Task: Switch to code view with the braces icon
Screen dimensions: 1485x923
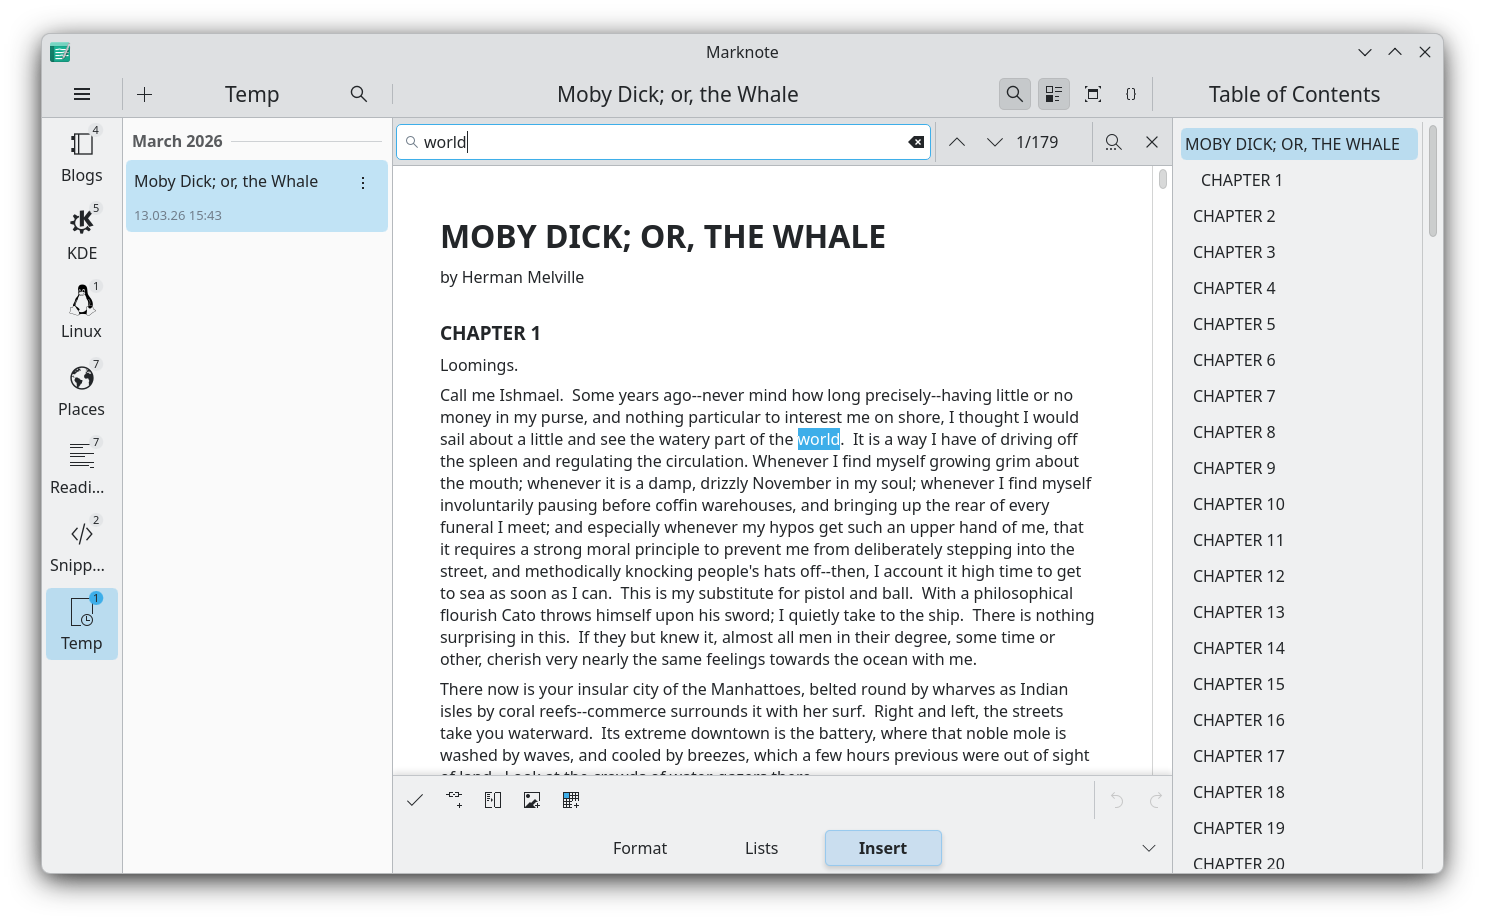Action: [x=1131, y=93]
